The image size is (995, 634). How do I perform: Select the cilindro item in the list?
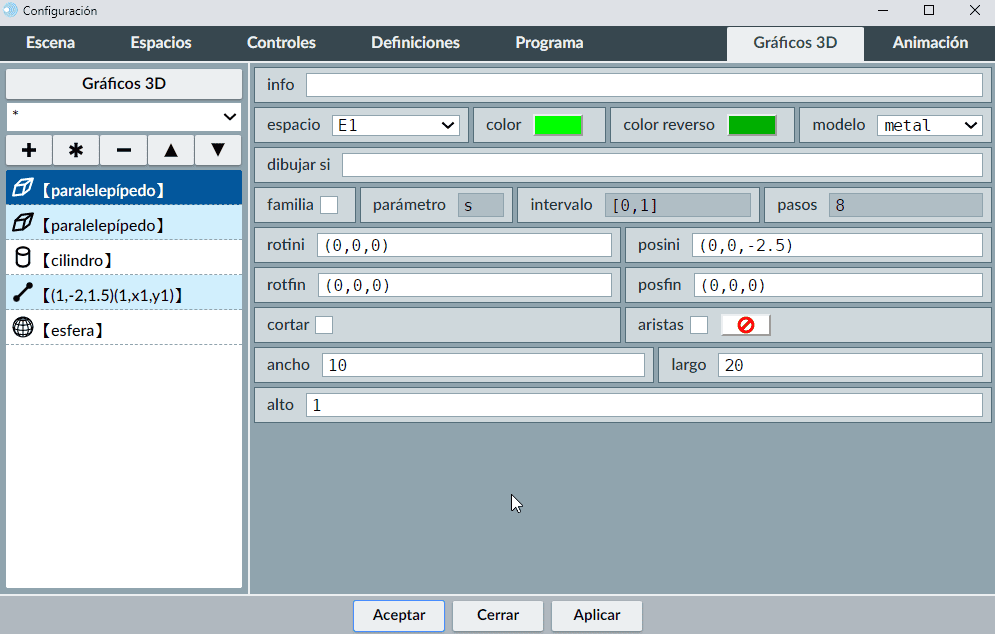(x=124, y=259)
